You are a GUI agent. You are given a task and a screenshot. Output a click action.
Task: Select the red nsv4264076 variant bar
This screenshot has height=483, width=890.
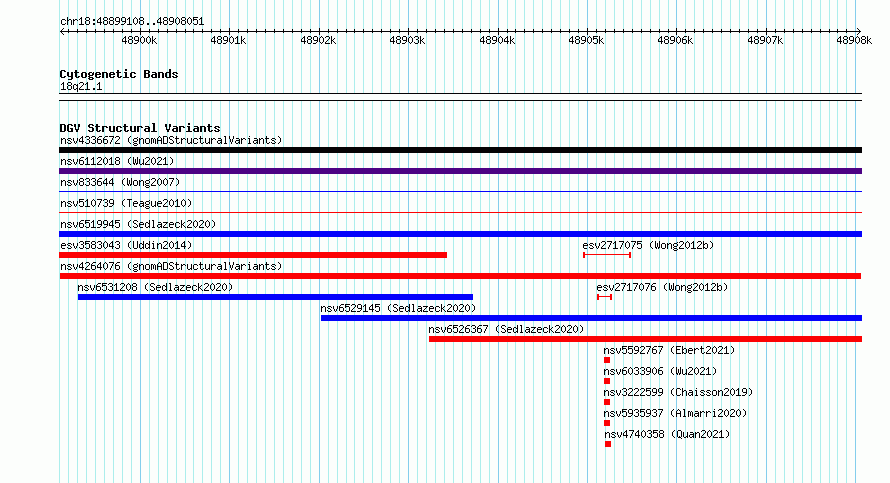(x=460, y=276)
